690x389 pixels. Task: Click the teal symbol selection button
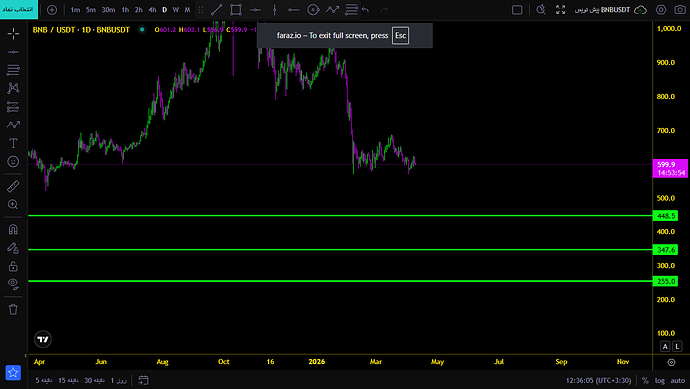(x=18, y=9)
